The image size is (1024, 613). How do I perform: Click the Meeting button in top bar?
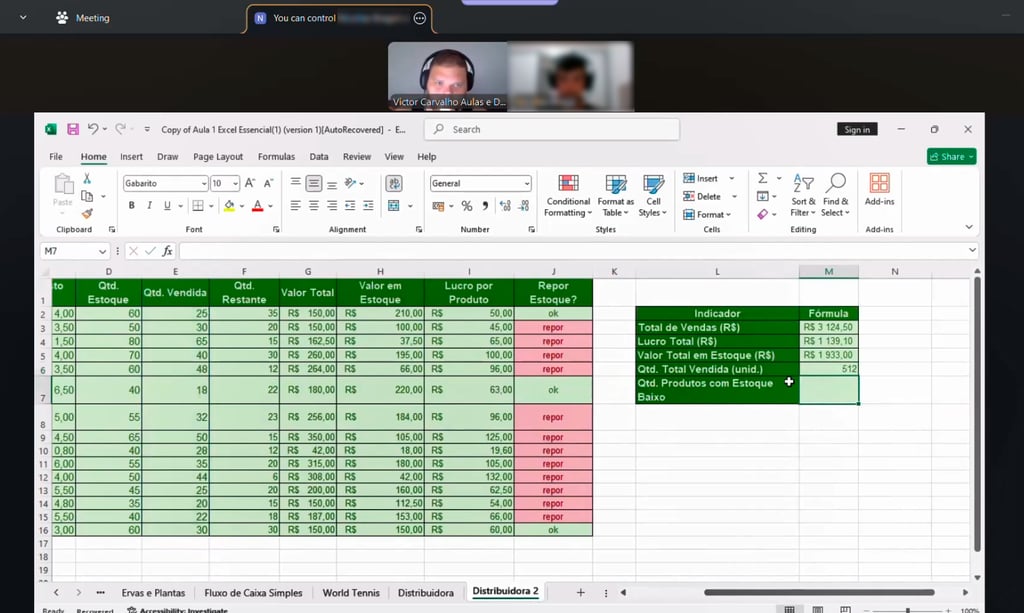click(83, 18)
